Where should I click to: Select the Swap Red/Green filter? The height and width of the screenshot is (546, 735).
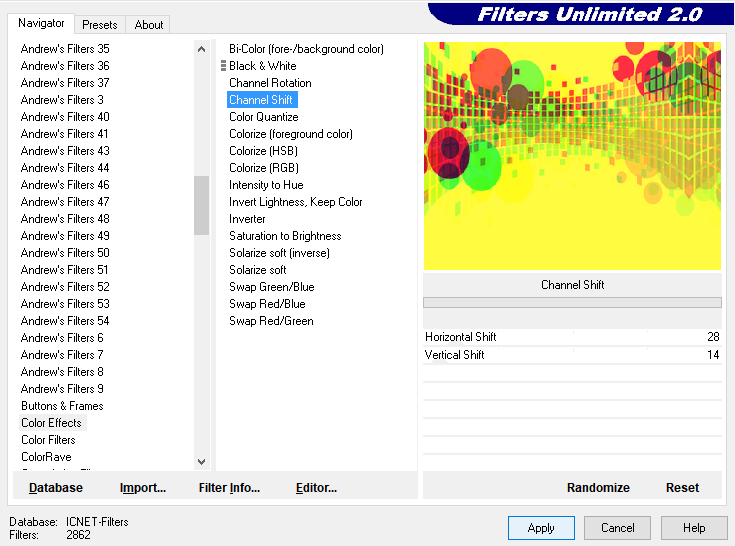coord(271,321)
